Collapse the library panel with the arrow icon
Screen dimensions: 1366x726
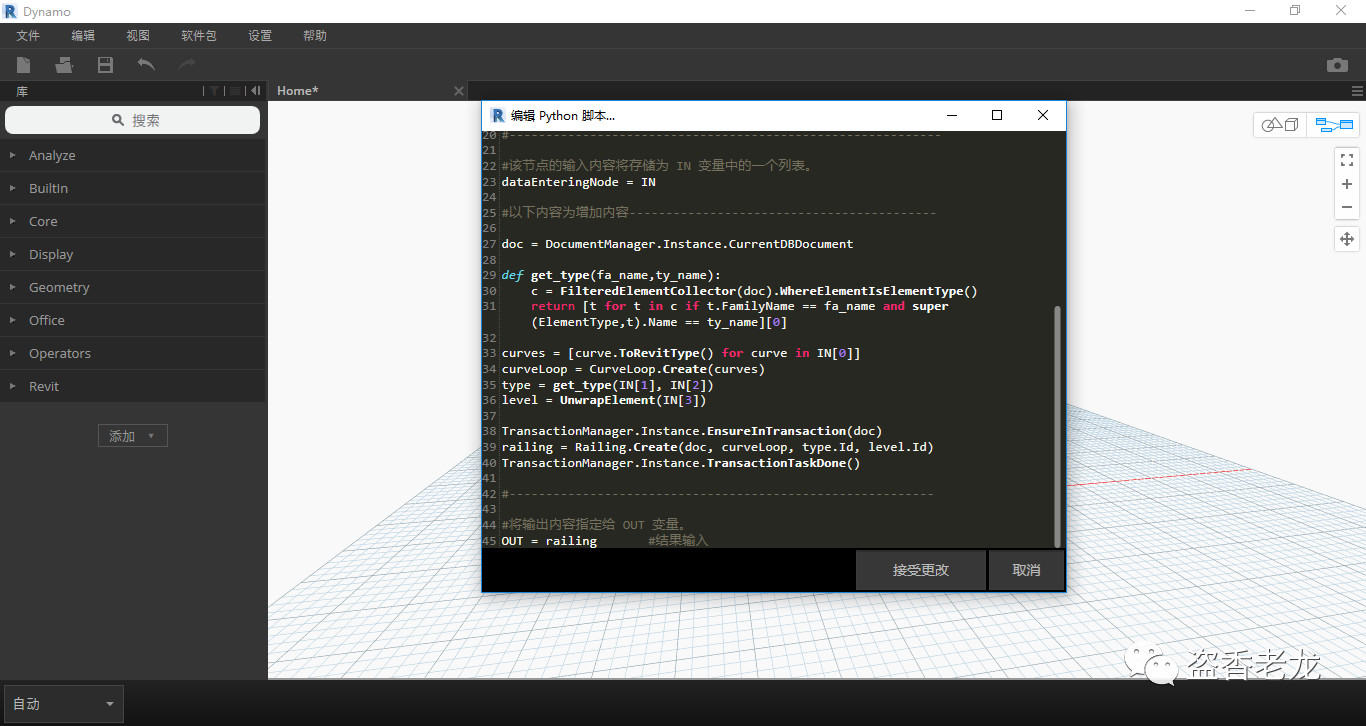256,91
